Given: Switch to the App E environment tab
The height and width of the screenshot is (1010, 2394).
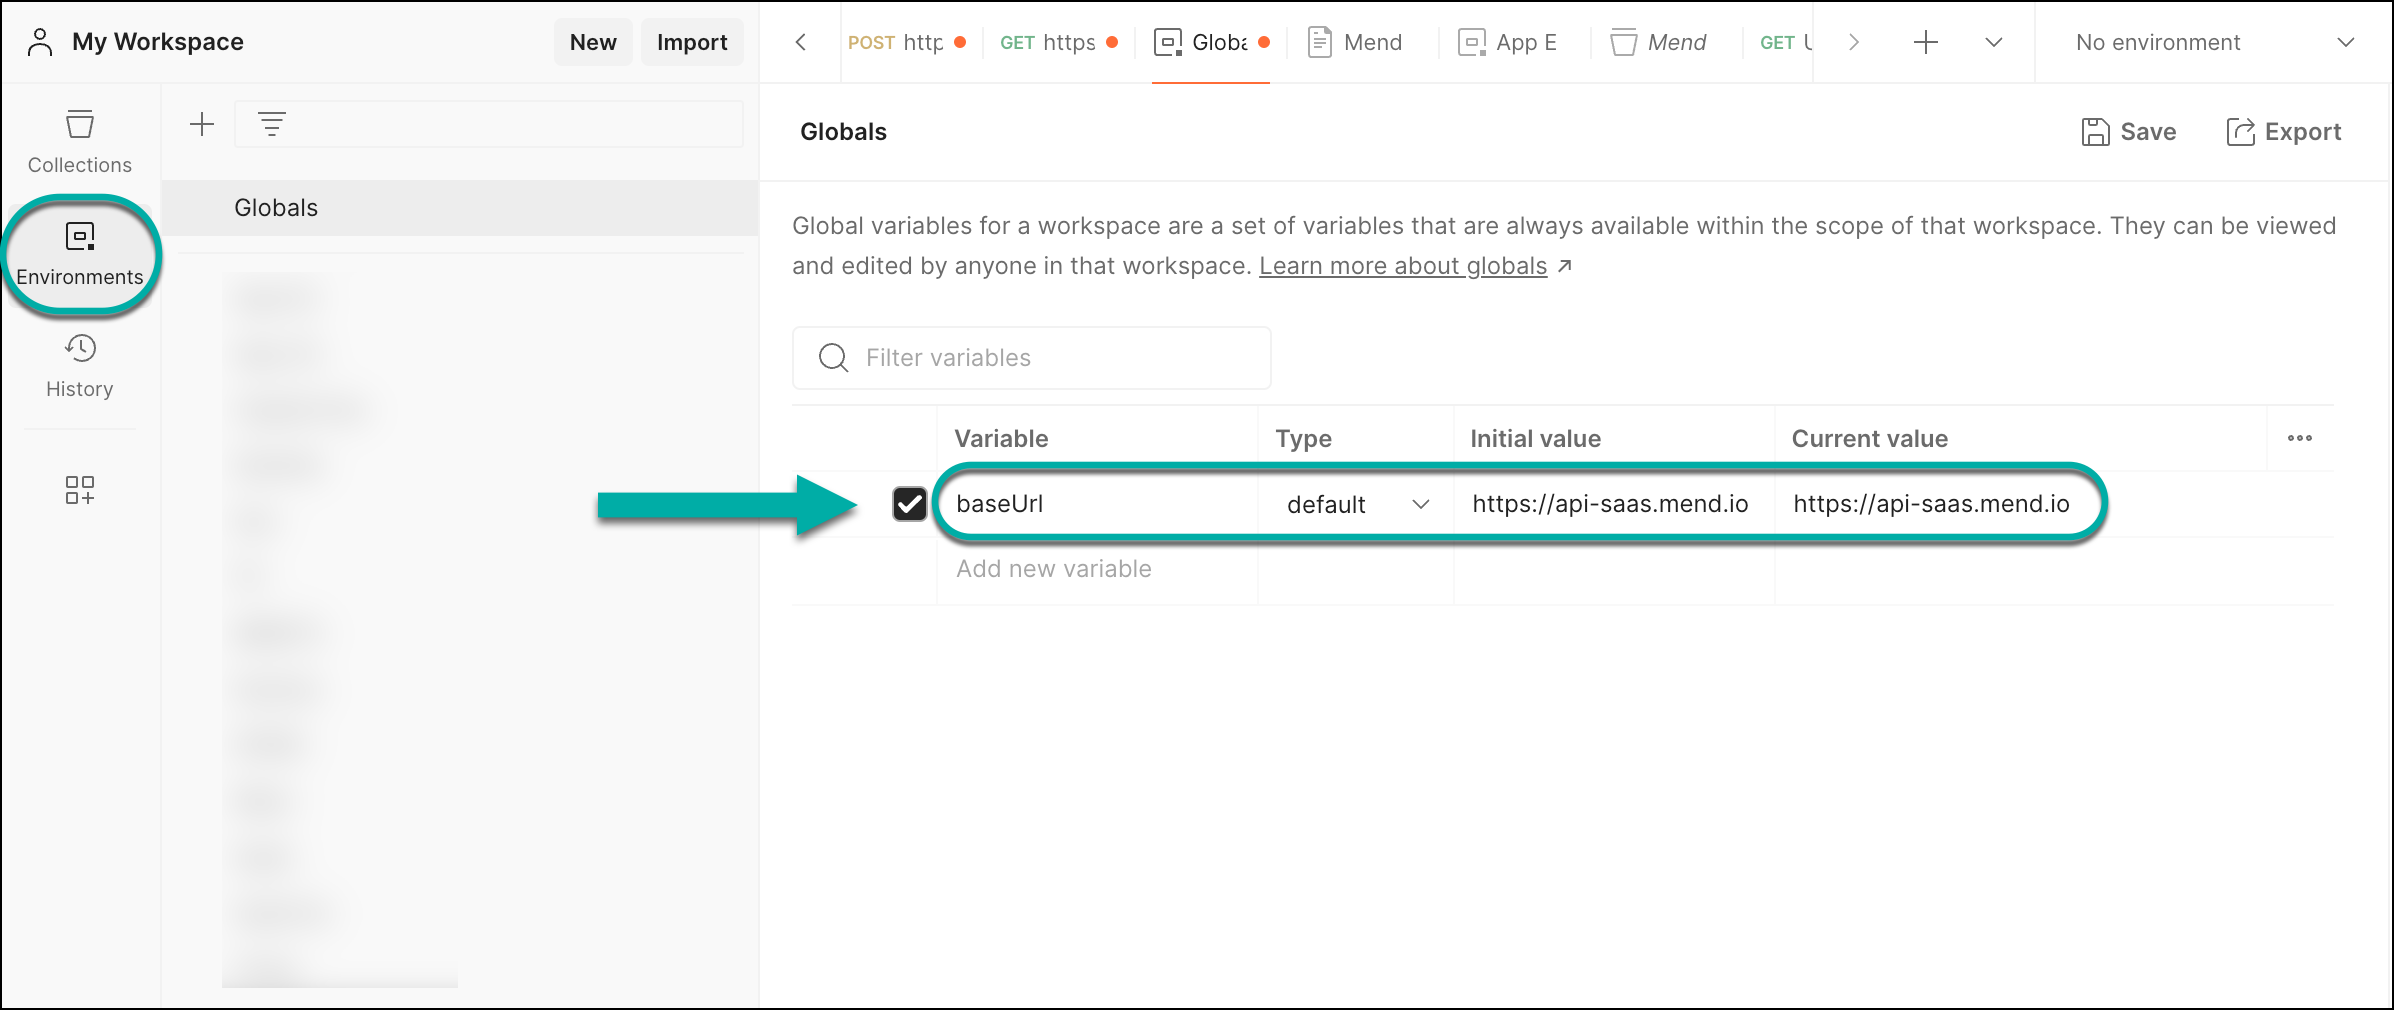Looking at the screenshot, I should click(x=1508, y=42).
